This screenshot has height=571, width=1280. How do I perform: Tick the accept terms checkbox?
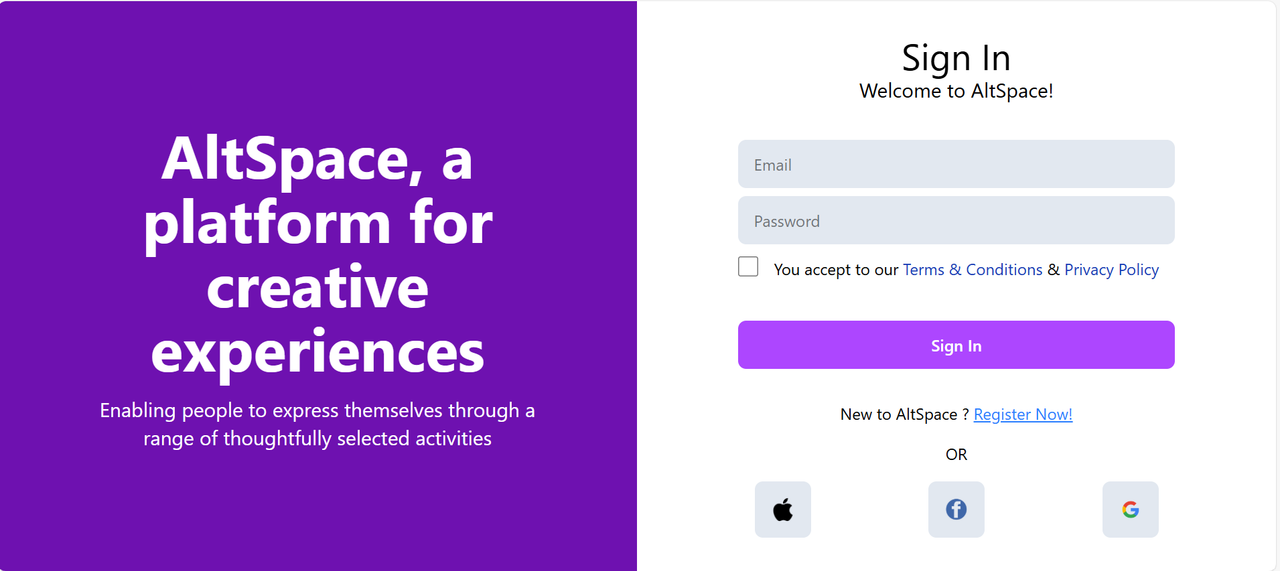748,267
